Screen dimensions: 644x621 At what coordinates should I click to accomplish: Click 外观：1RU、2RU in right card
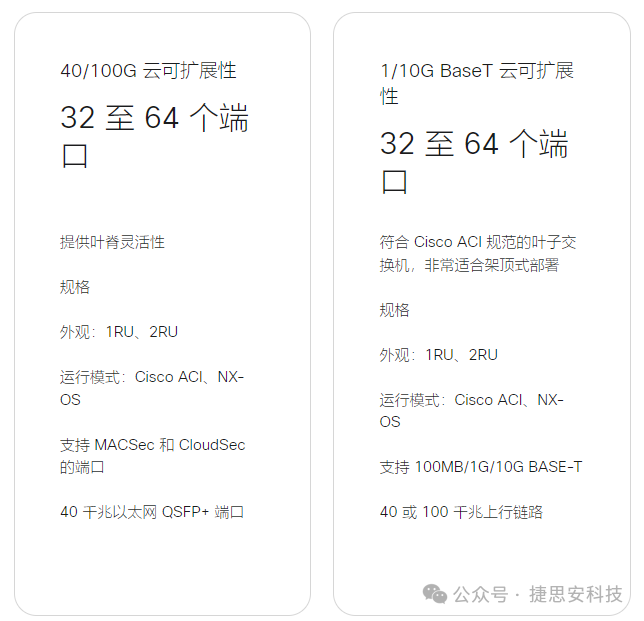point(438,355)
